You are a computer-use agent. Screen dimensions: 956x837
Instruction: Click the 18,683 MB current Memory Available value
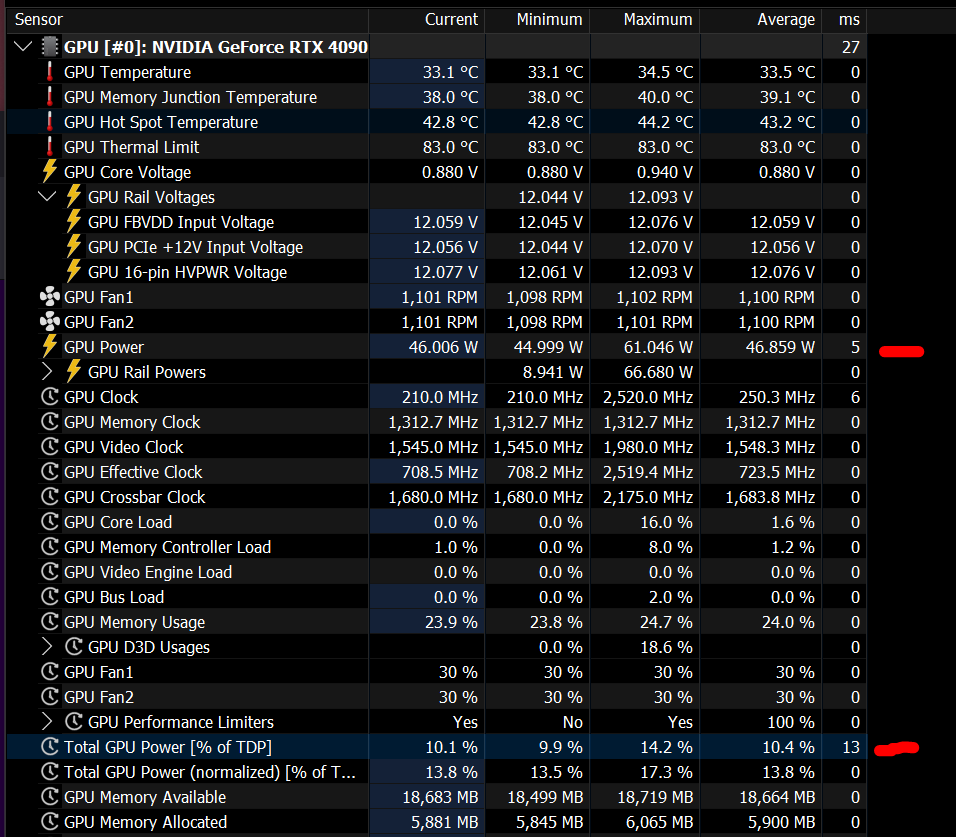click(440, 797)
